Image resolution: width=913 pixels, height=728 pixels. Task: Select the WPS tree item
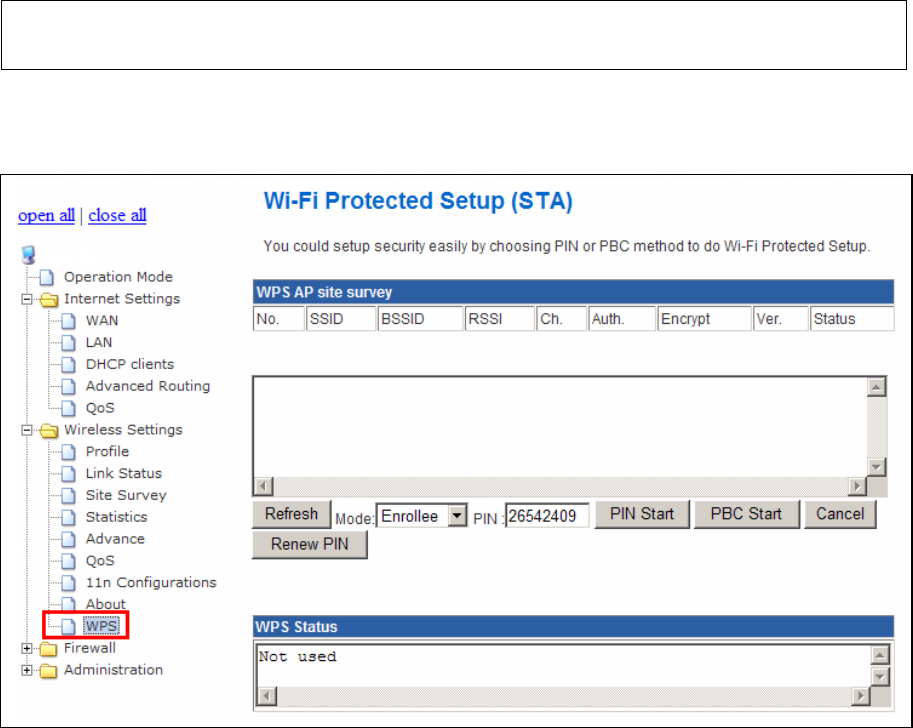coord(101,626)
